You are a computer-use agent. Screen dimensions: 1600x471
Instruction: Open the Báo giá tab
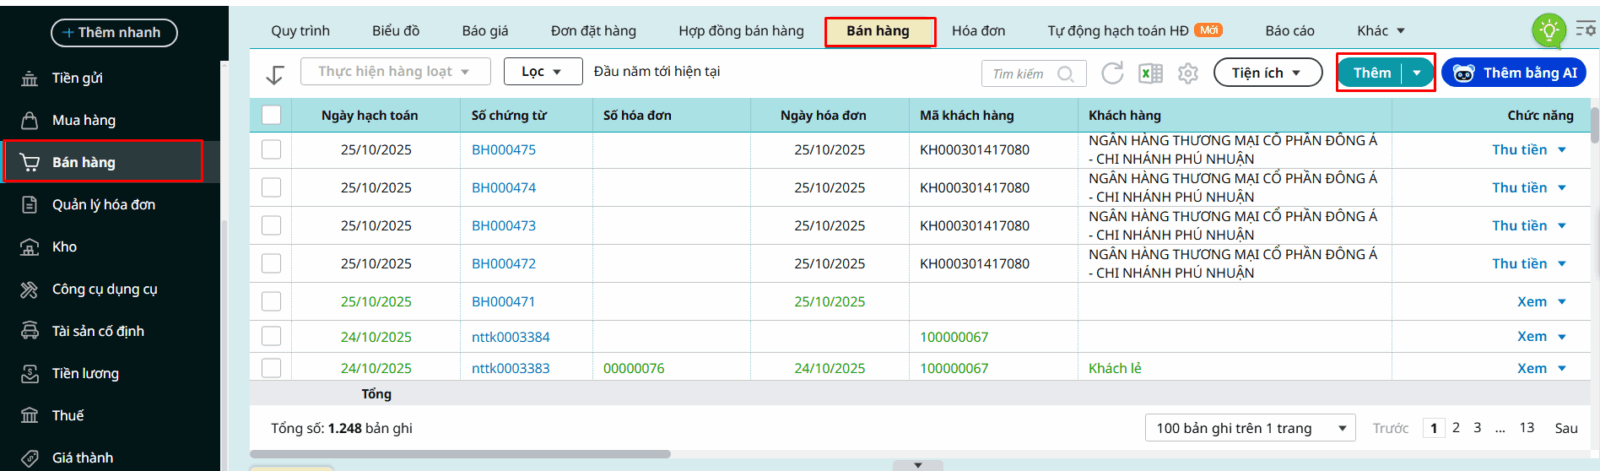click(485, 31)
